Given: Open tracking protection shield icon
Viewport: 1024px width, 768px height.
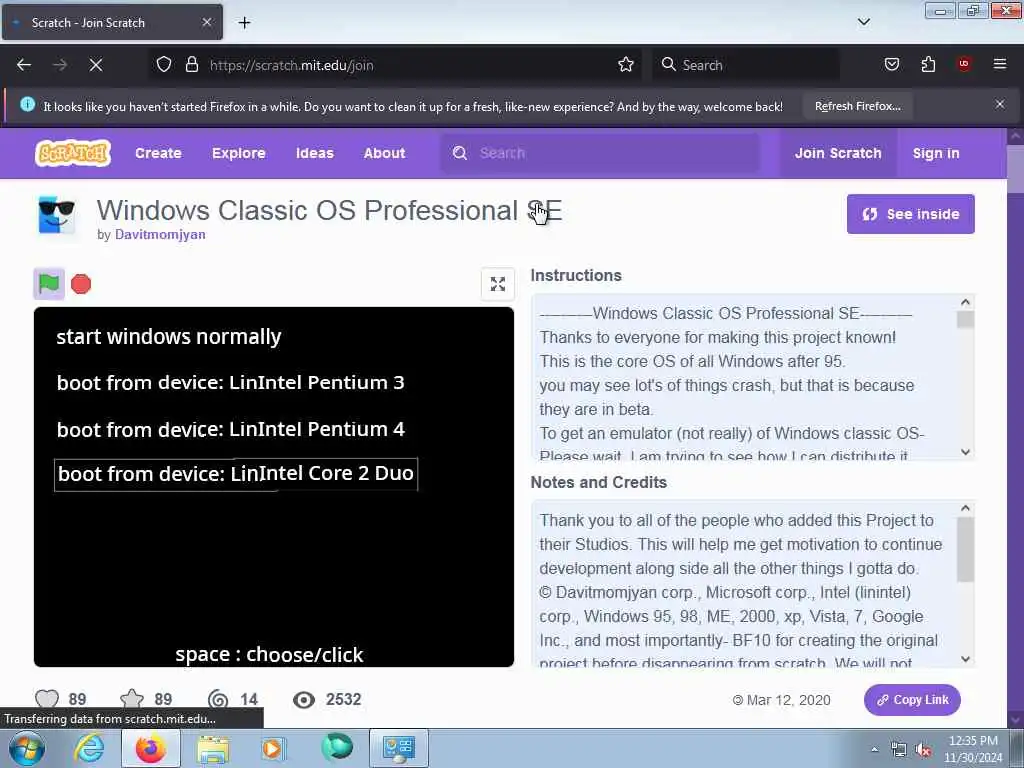Looking at the screenshot, I should pyautogui.click(x=164, y=65).
